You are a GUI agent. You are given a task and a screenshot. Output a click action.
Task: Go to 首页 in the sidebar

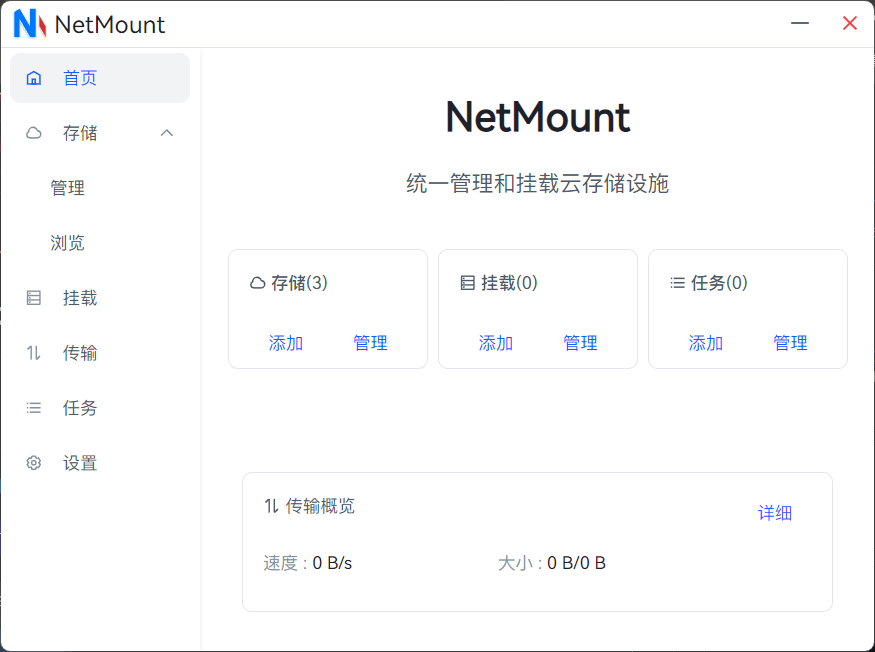click(80, 77)
